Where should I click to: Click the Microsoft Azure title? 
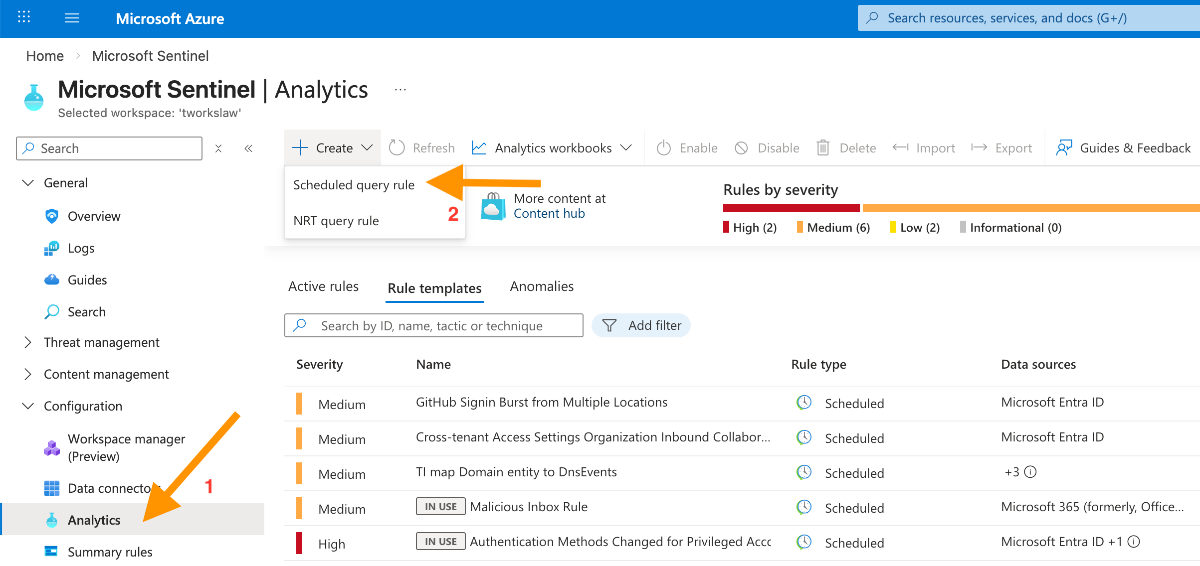click(x=170, y=18)
